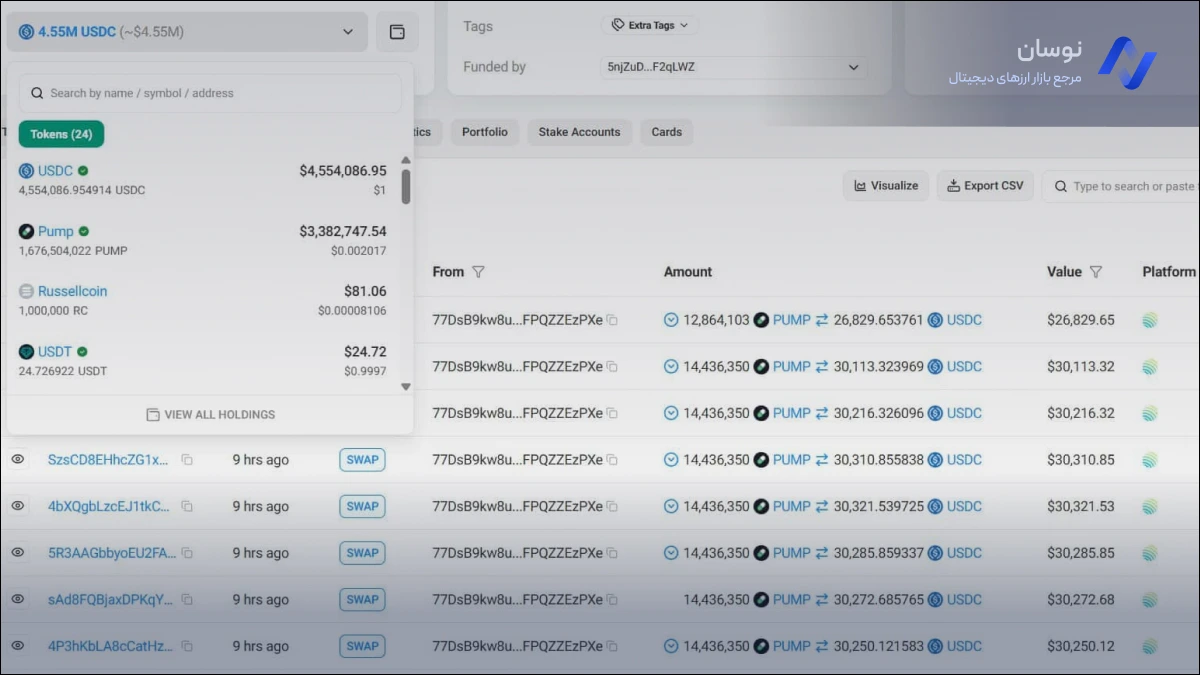Toggle the eye icon for the SzsCD8EHhcZG1x row

pyautogui.click(x=18, y=459)
